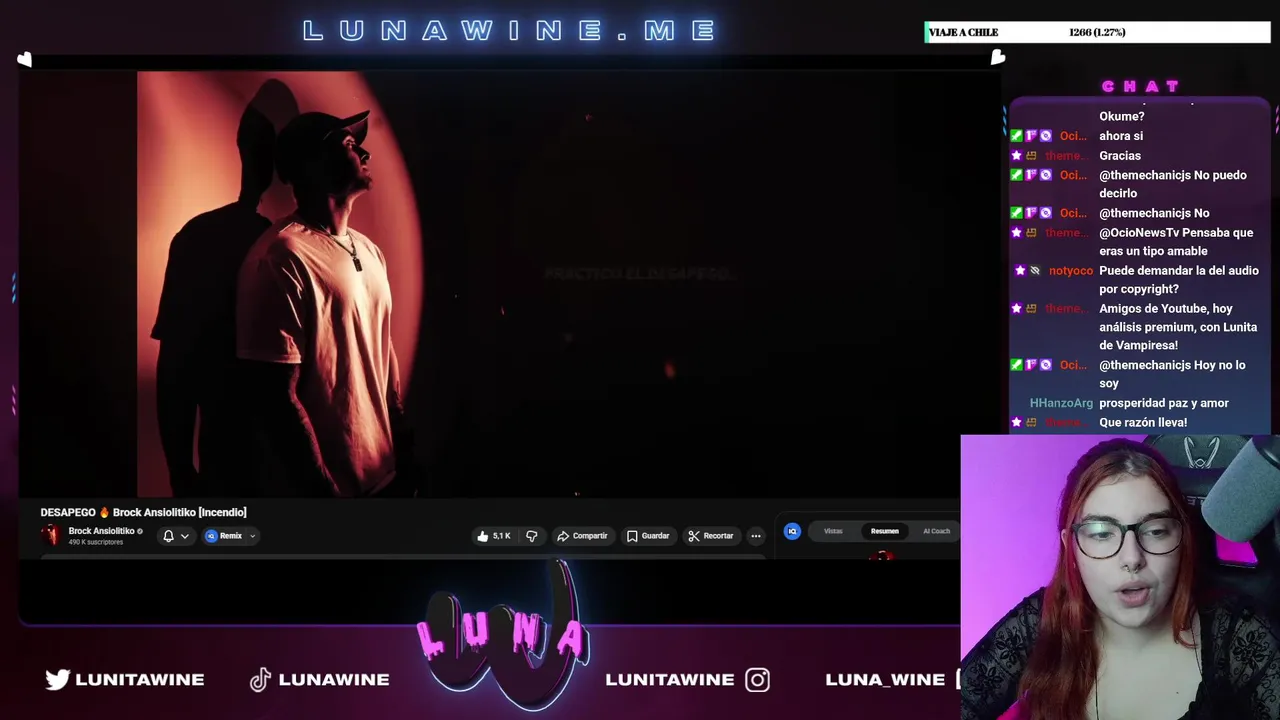Switch to the Vistas tab
Image resolution: width=1280 pixels, height=720 pixels.
tap(833, 531)
